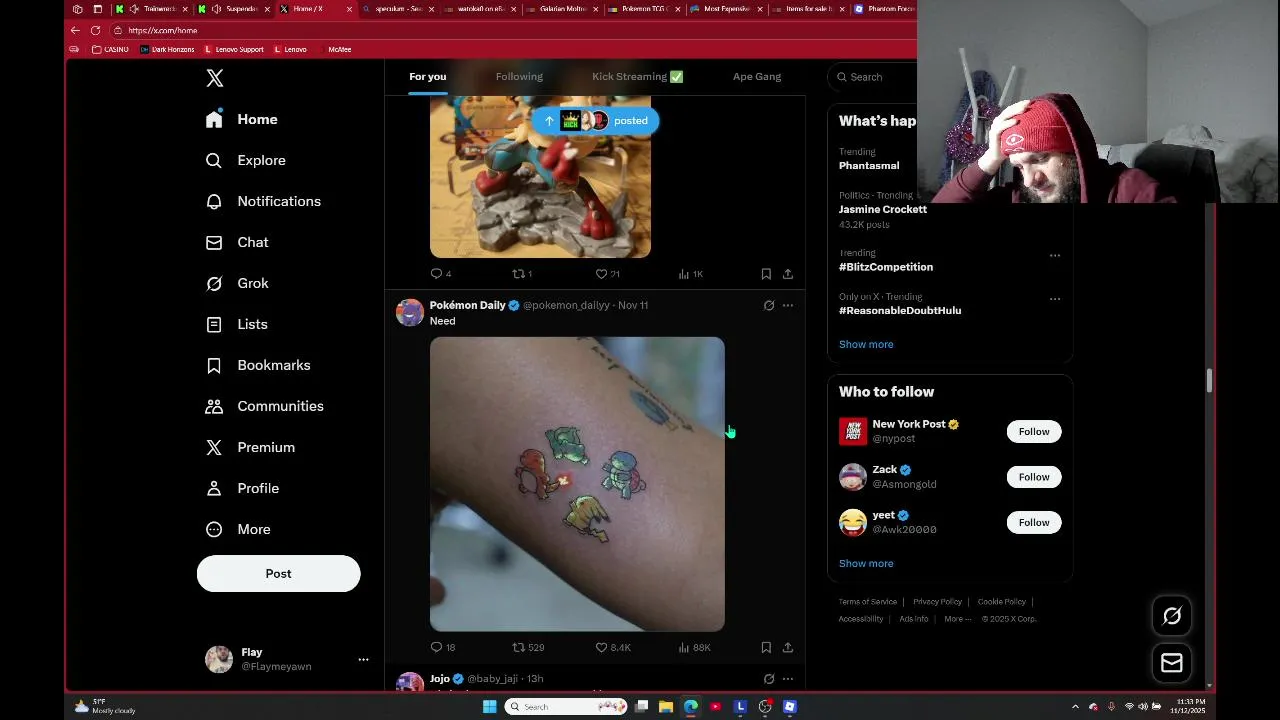Open the tattoo image in Pokémon Daily post

click(x=577, y=484)
